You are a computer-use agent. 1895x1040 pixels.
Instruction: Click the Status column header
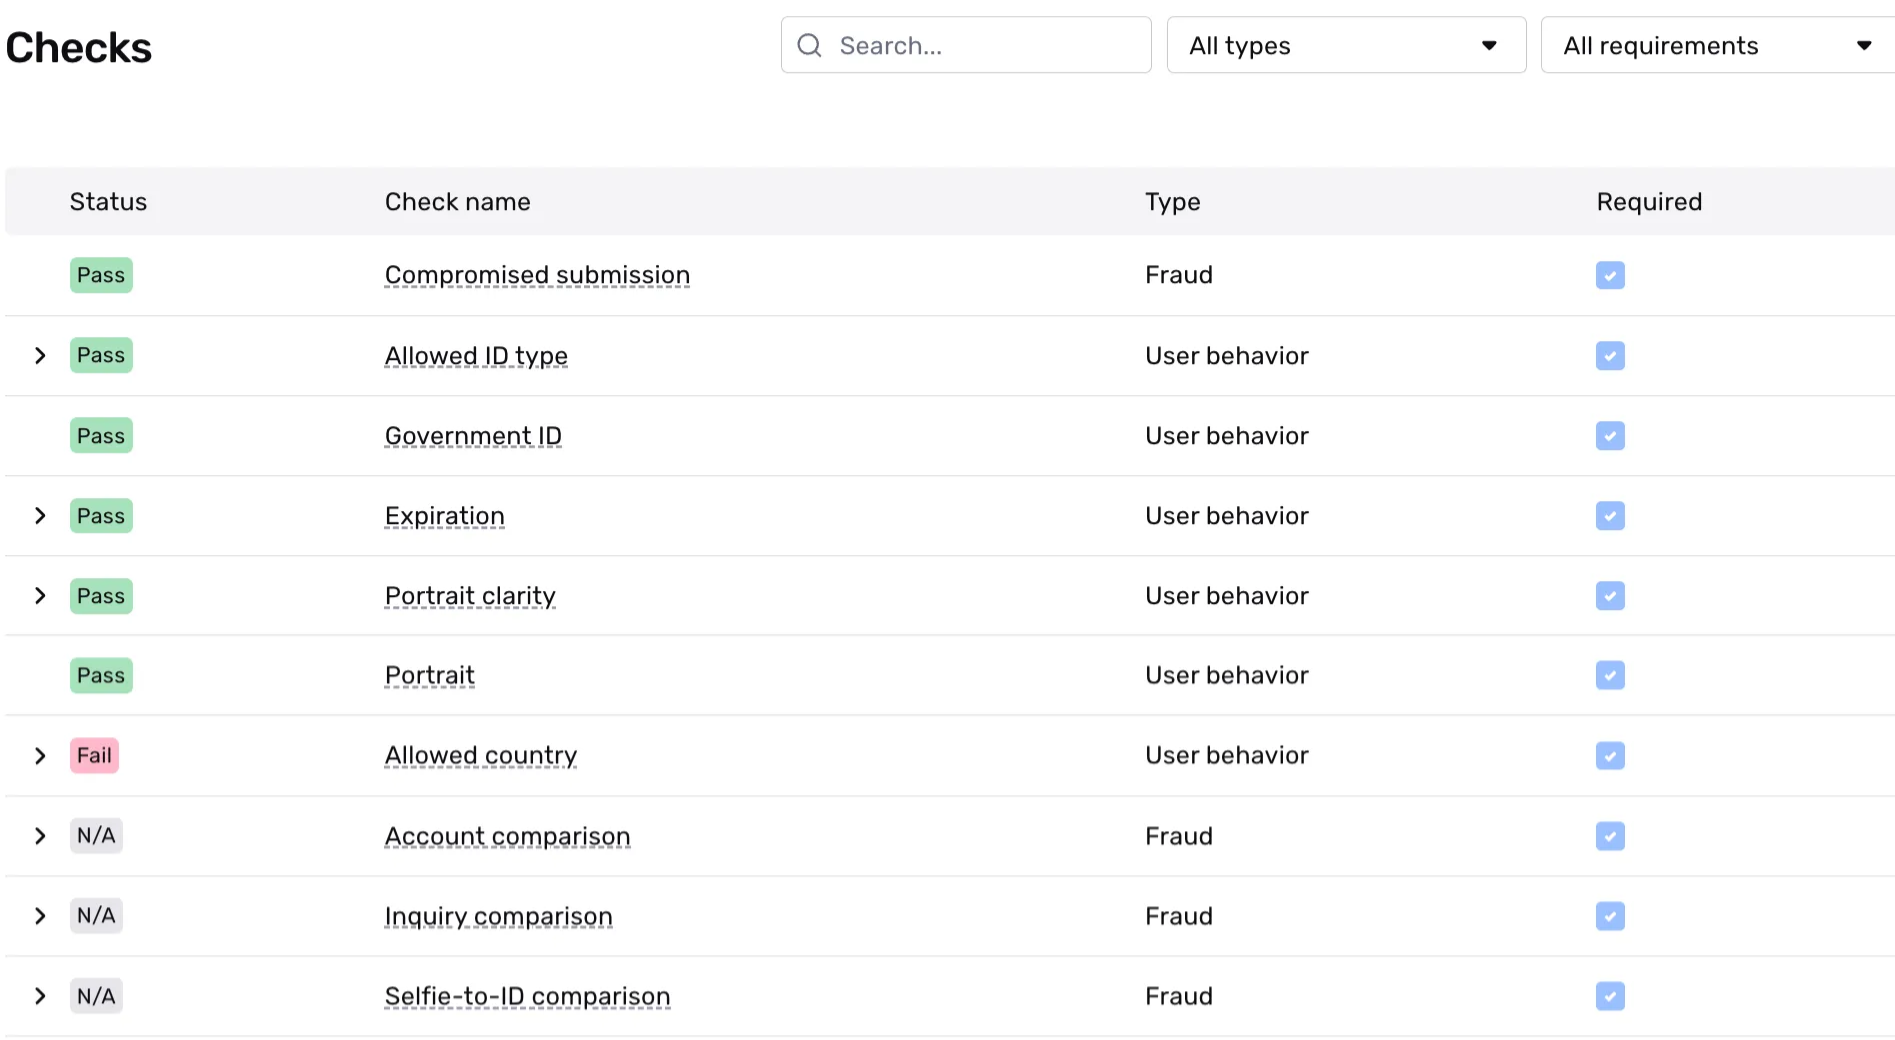click(108, 202)
